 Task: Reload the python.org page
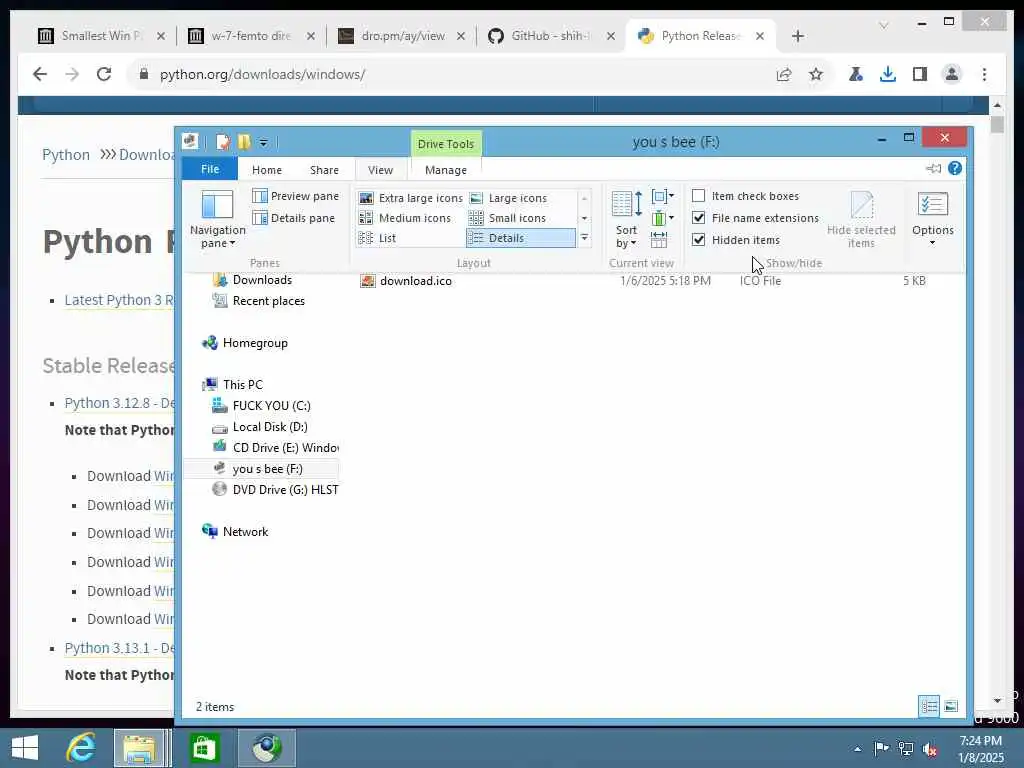tap(104, 74)
